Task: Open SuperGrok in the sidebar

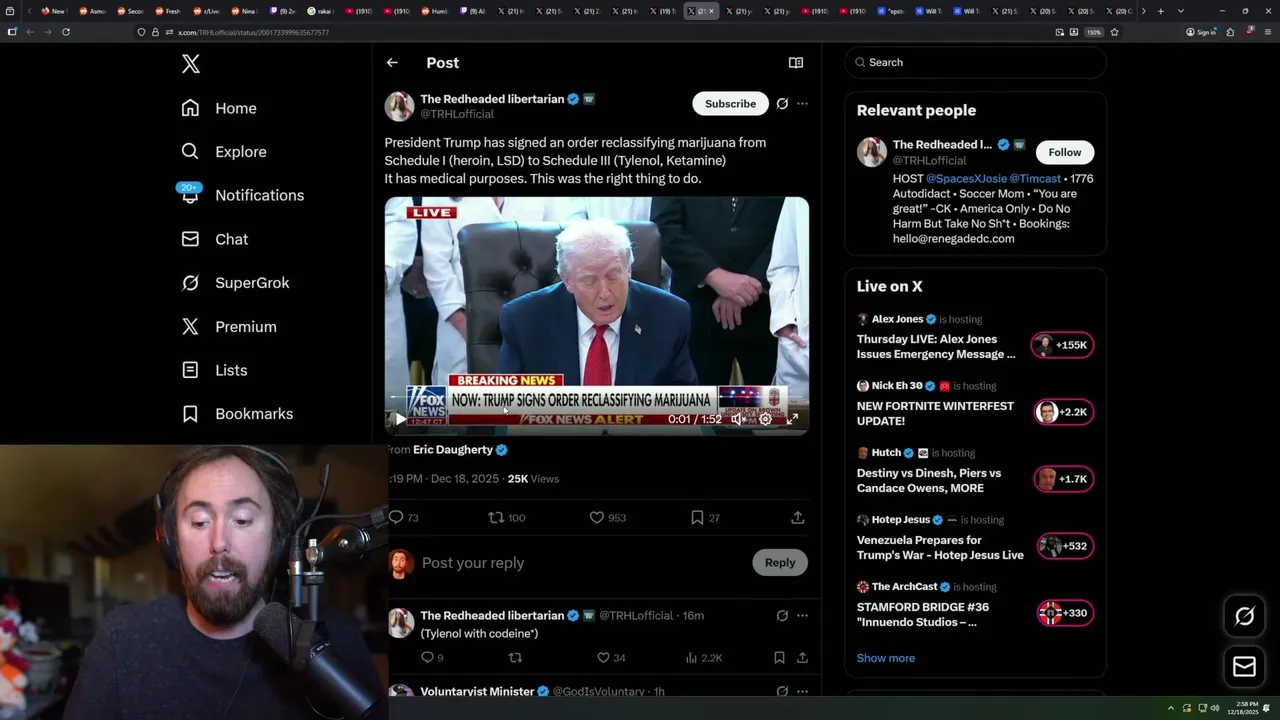Action: pyautogui.click(x=235, y=283)
